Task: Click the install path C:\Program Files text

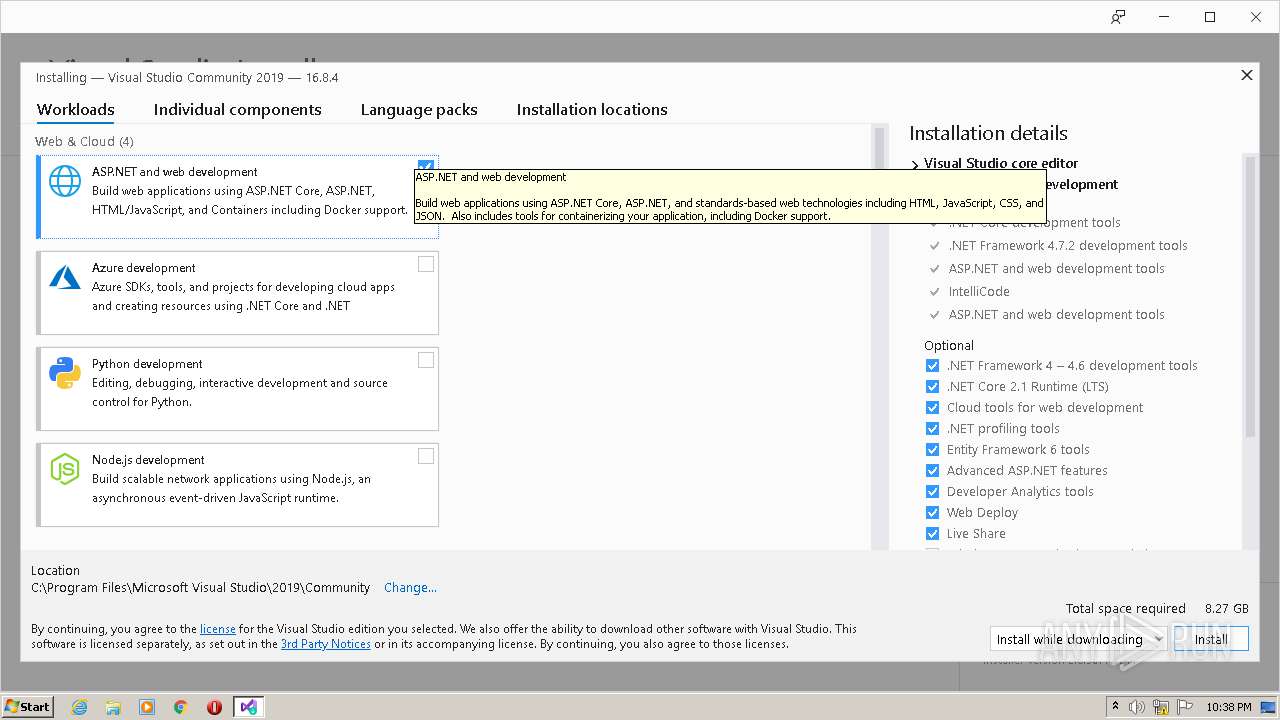Action: click(200, 588)
